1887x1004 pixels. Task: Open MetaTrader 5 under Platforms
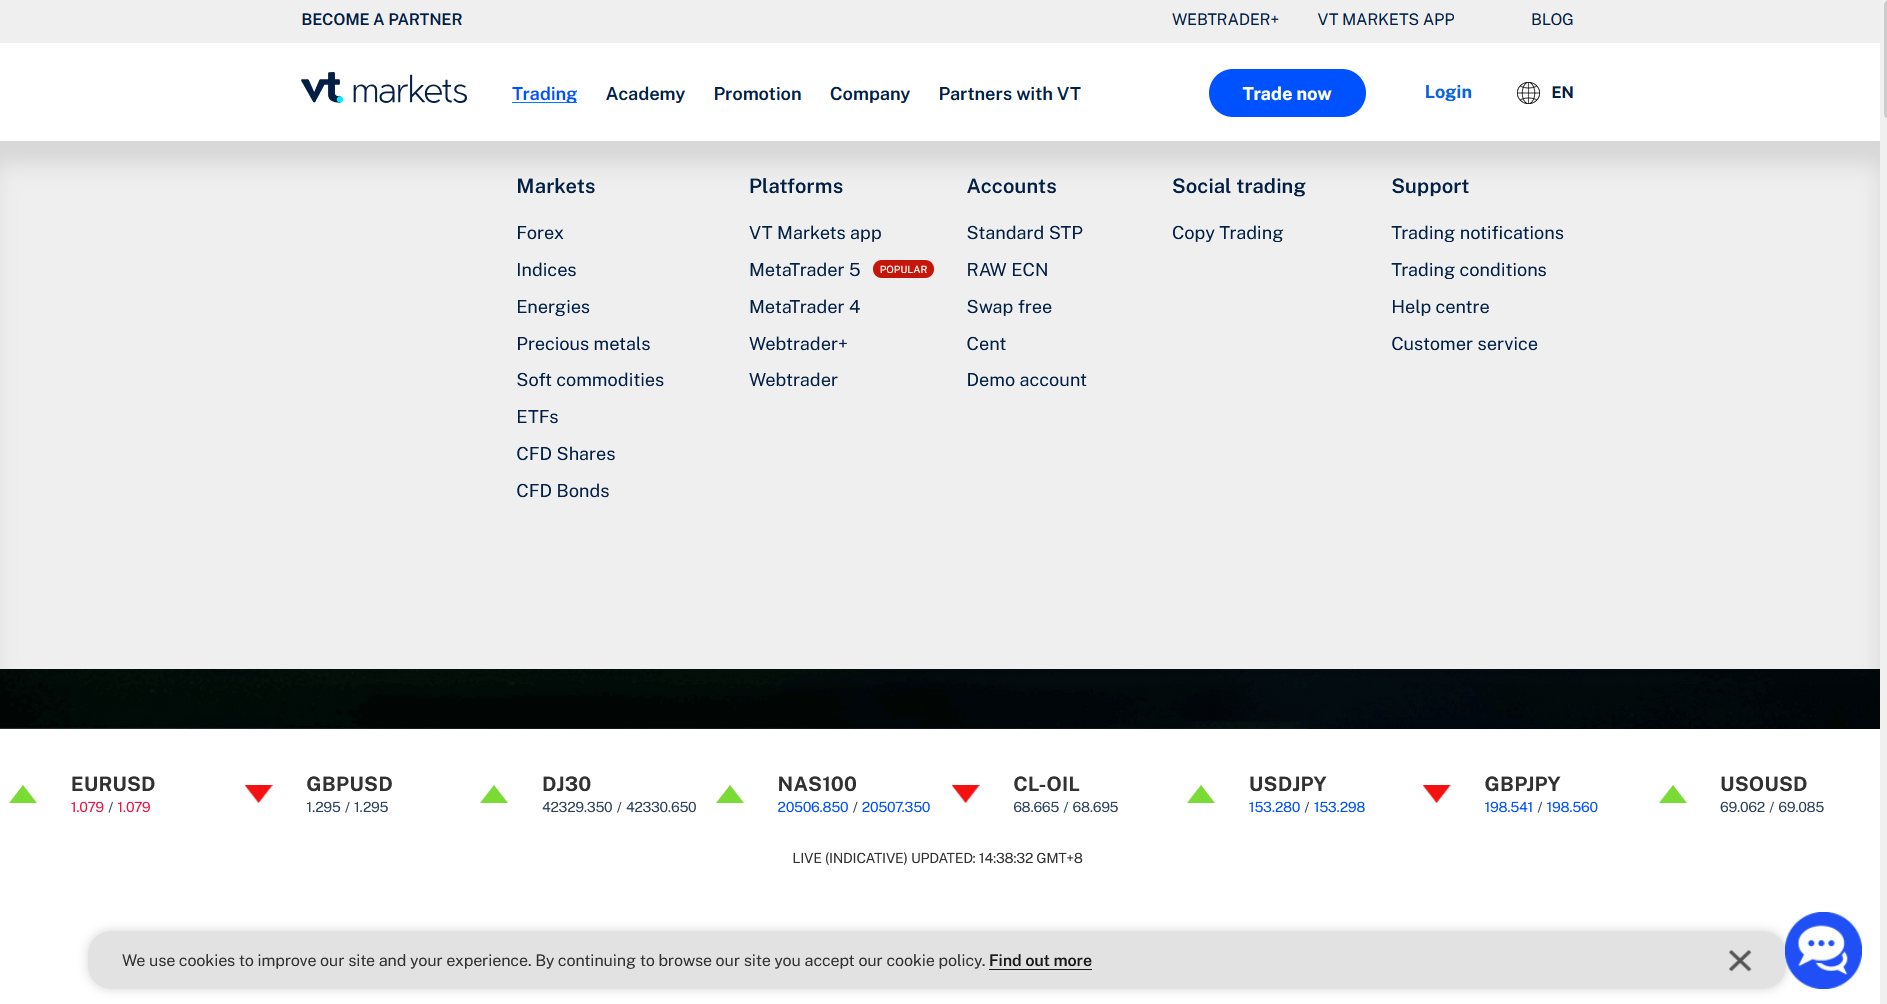pyautogui.click(x=805, y=270)
